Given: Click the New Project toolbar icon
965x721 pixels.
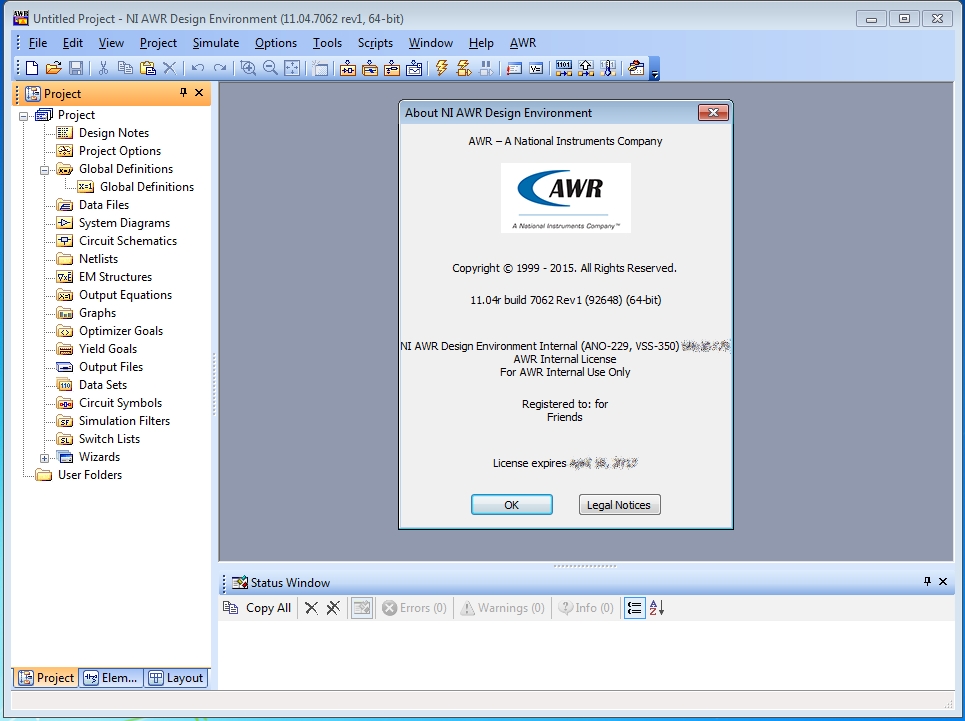Looking at the screenshot, I should click(32, 68).
